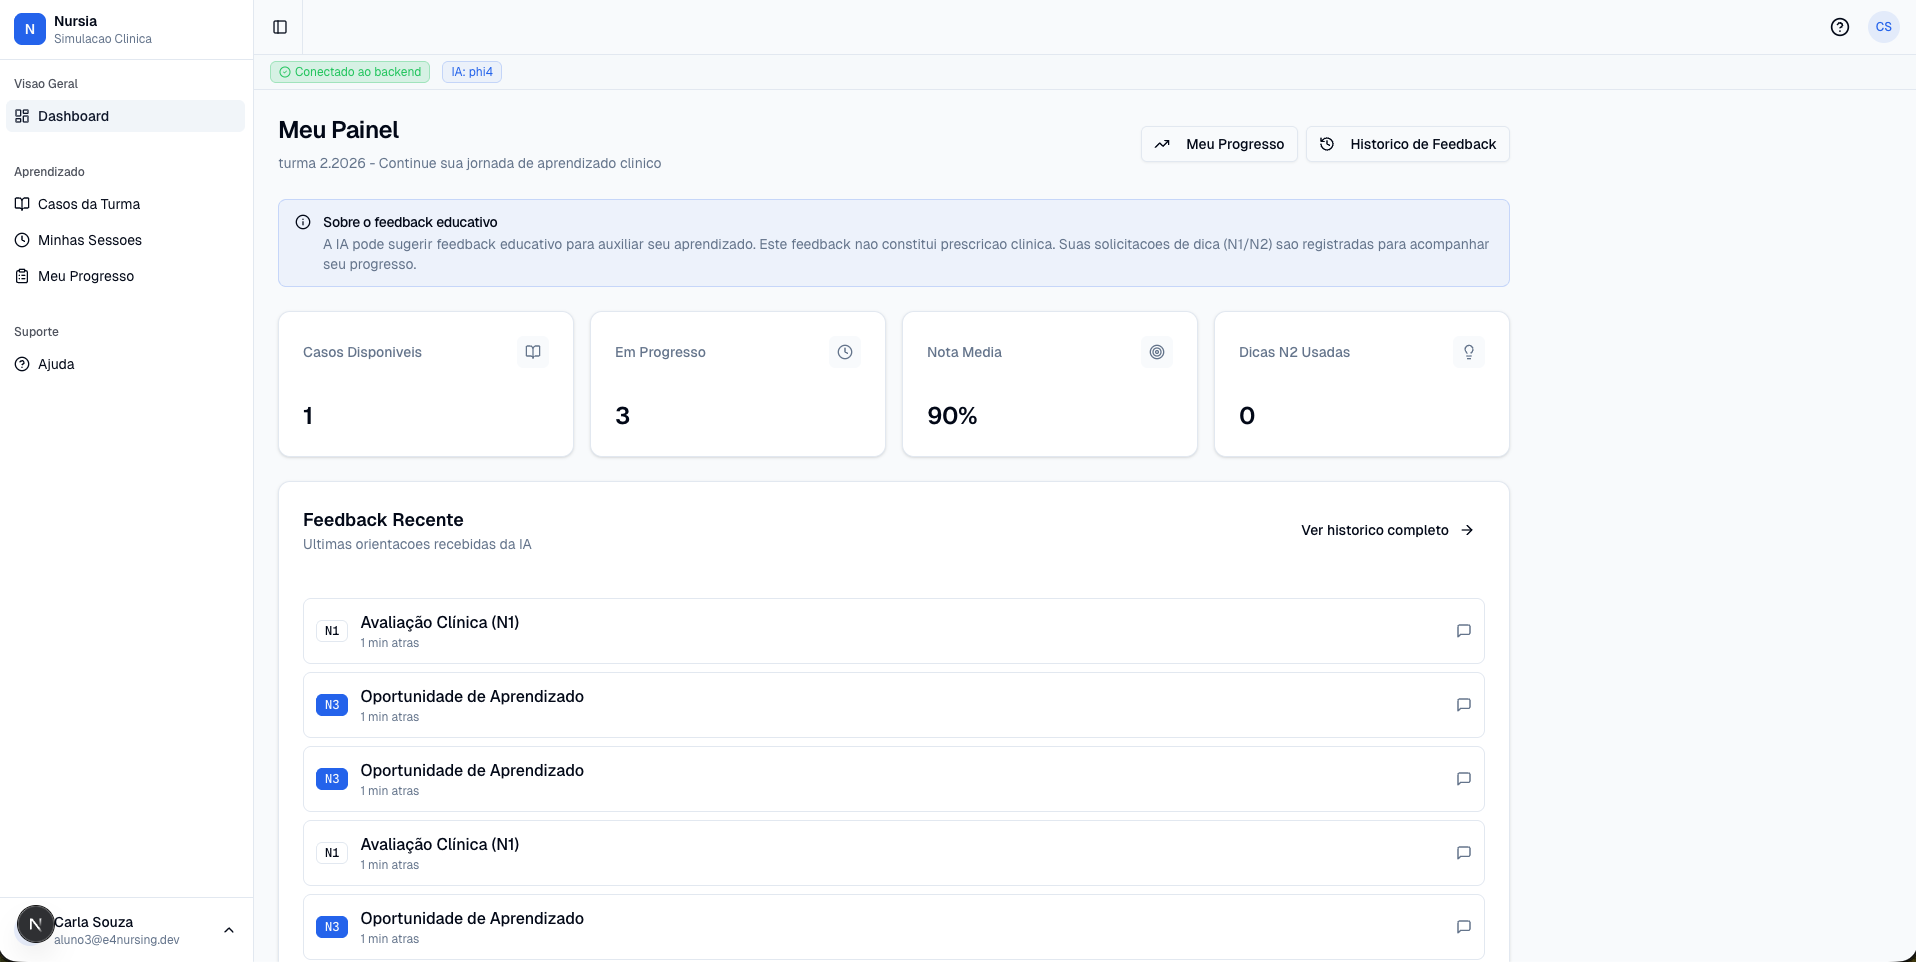This screenshot has height=962, width=1916.
Task: Click the Casos da Turma book icon
Action: click(22, 204)
